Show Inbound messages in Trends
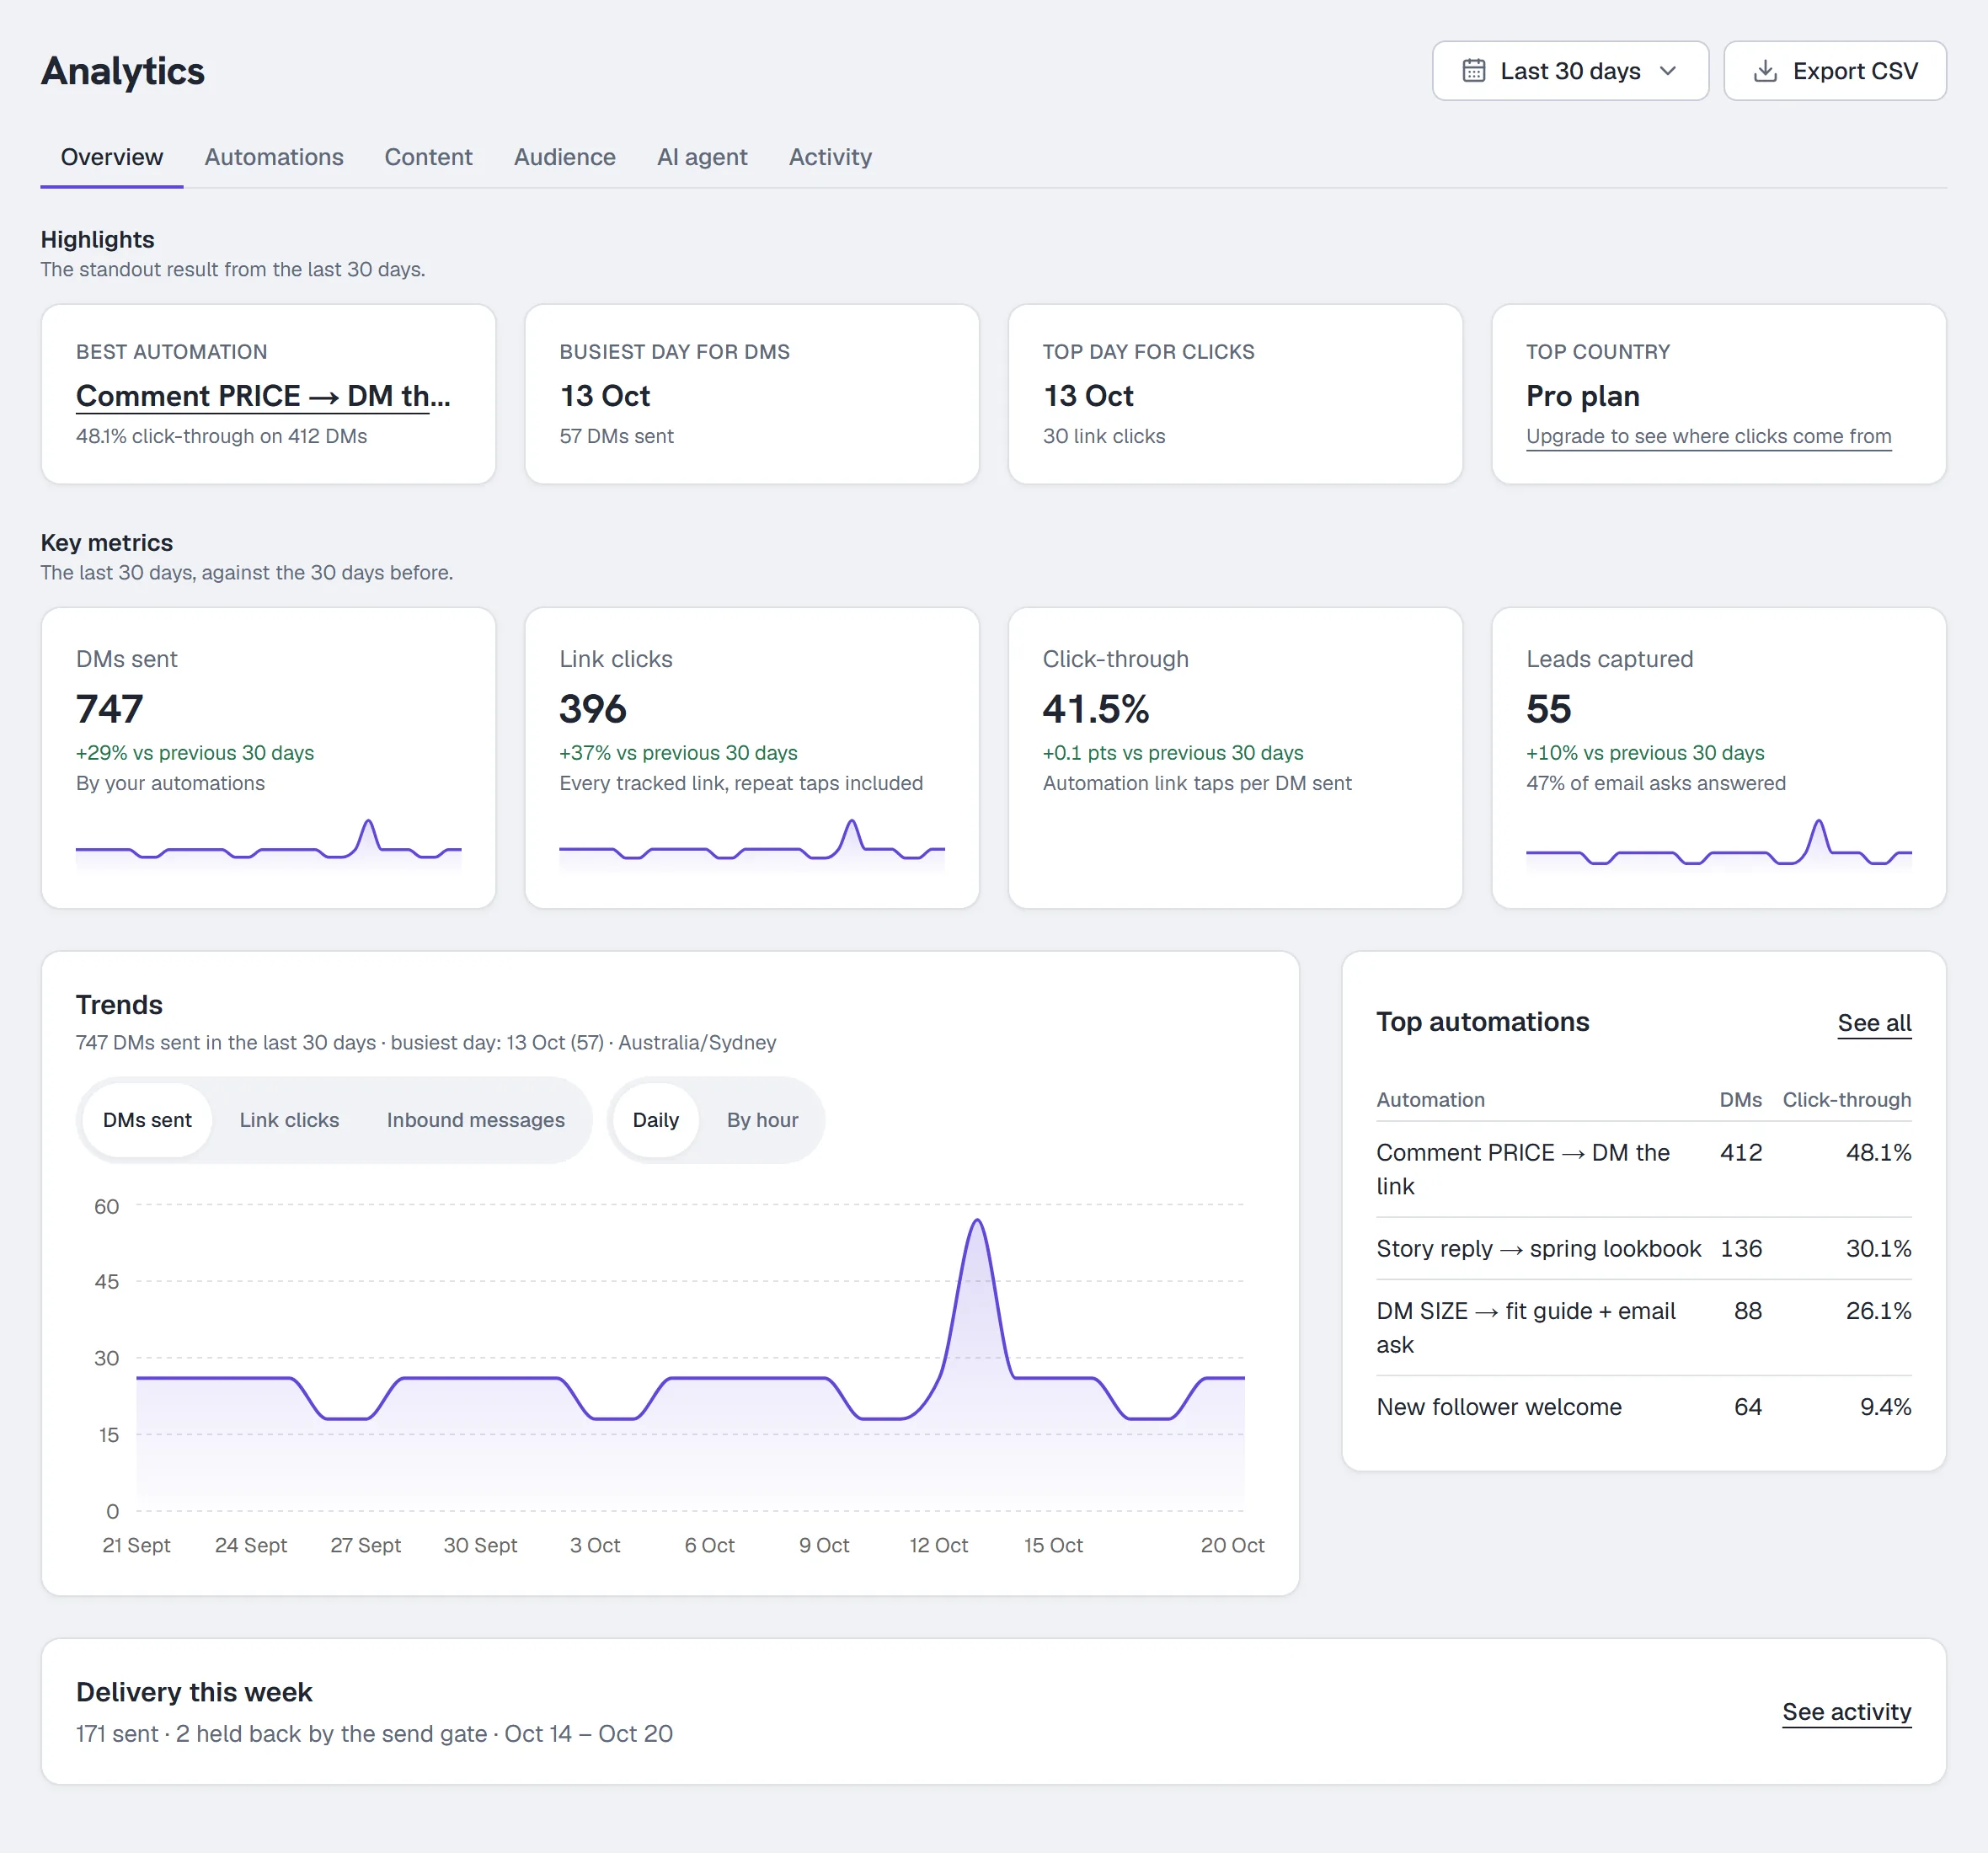Image resolution: width=1988 pixels, height=1853 pixels. [476, 1120]
